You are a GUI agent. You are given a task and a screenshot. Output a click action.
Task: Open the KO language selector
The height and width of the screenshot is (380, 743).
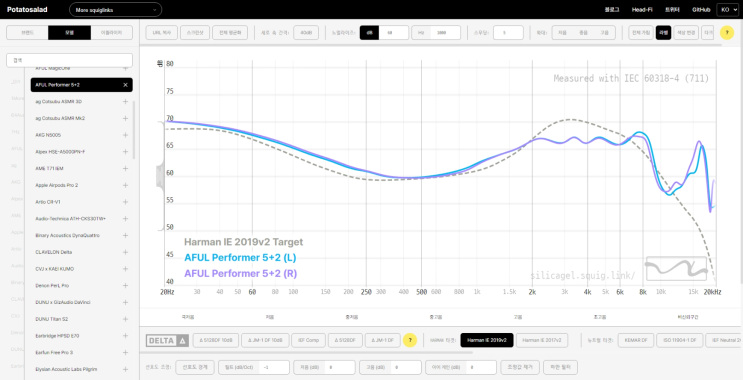[x=729, y=9]
